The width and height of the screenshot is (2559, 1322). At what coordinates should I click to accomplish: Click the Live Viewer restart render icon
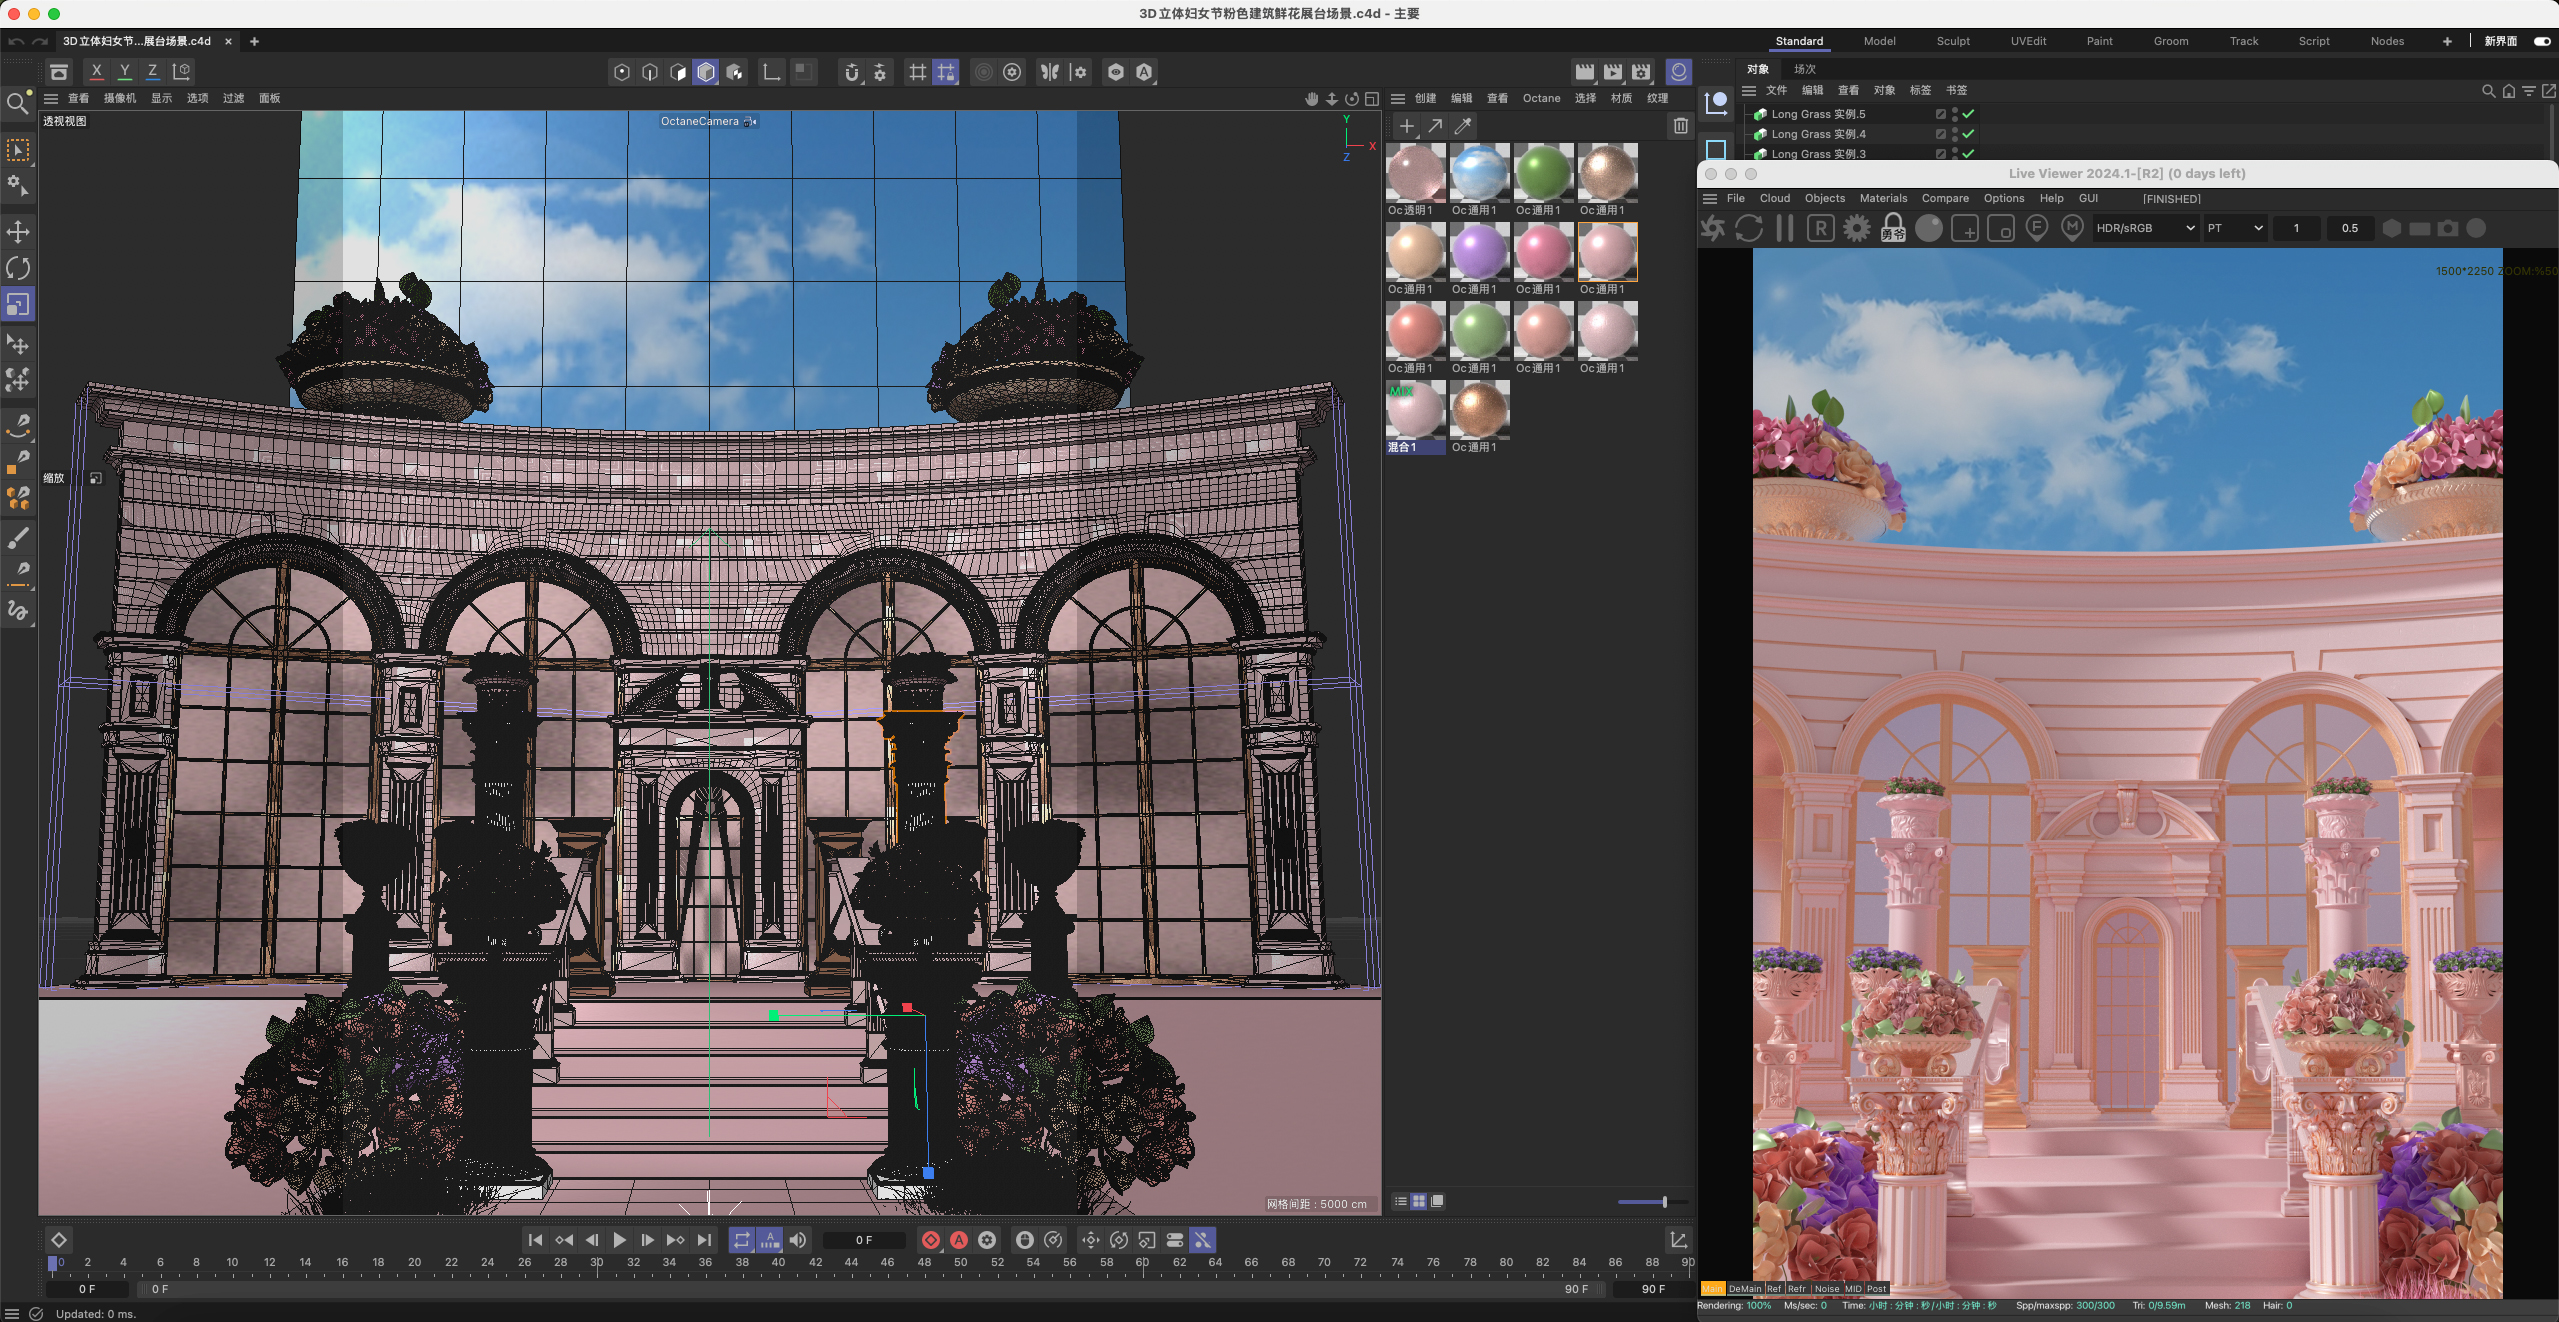(x=1749, y=229)
